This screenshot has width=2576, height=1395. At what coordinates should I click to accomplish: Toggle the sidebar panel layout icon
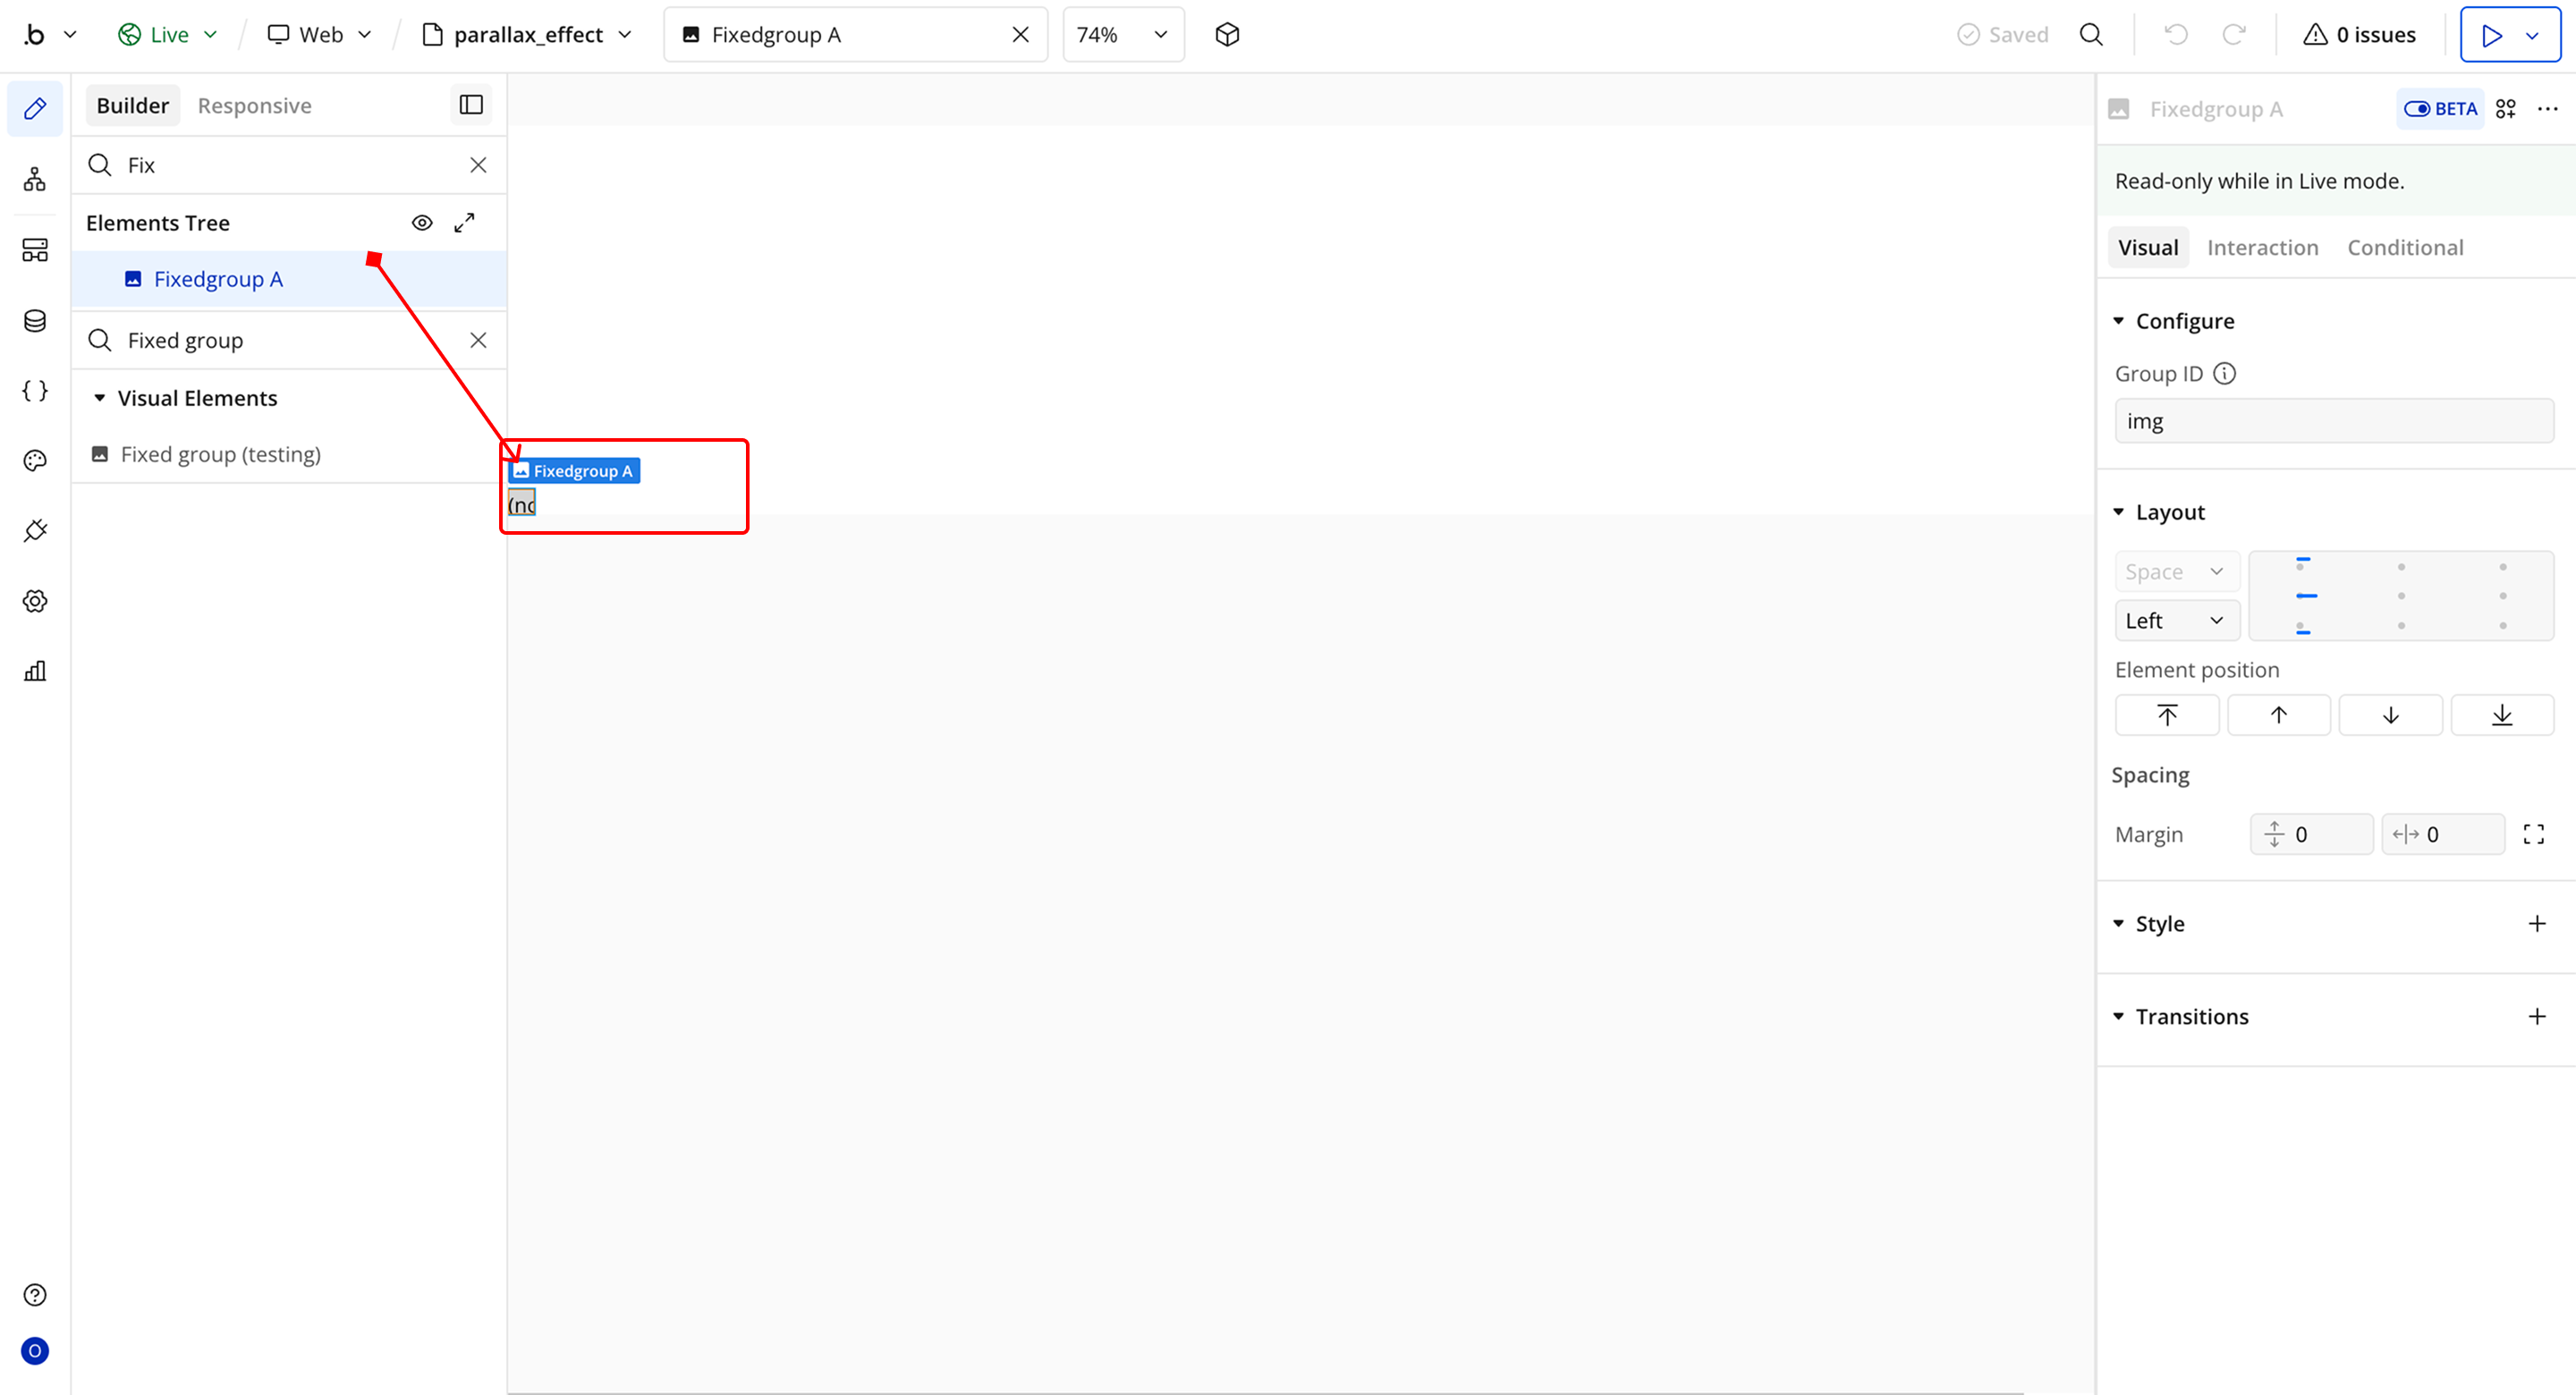coord(471,105)
